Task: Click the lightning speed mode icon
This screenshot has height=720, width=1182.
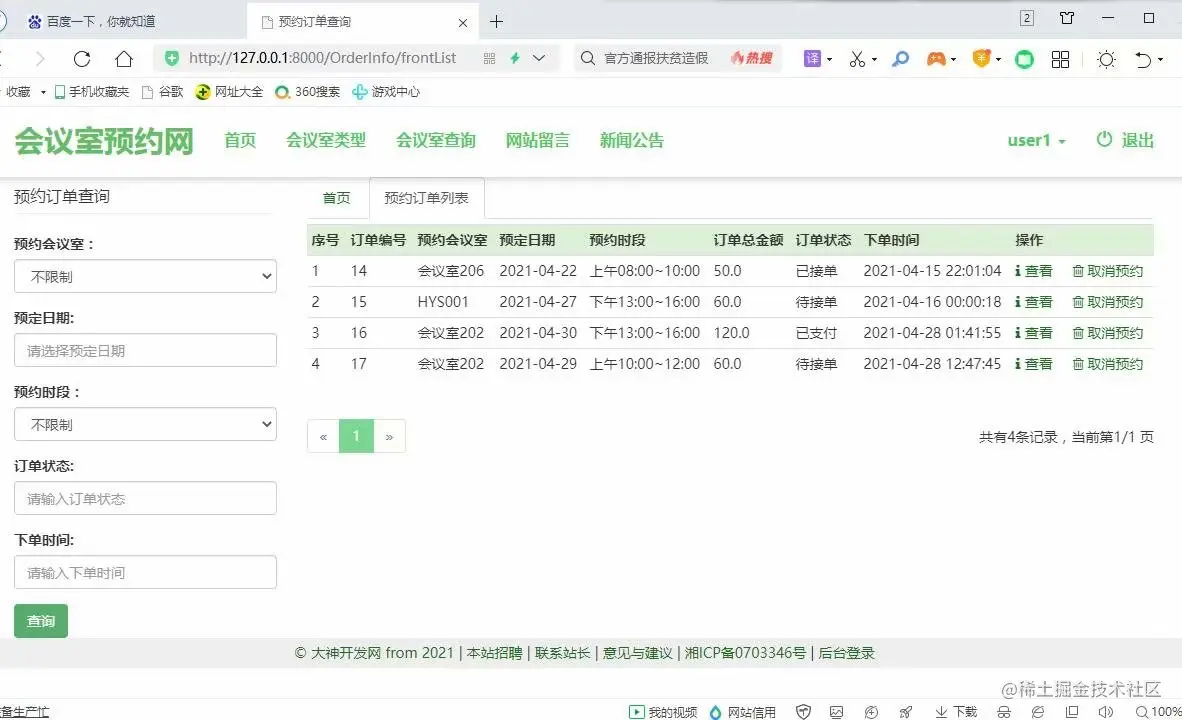Action: (x=515, y=58)
